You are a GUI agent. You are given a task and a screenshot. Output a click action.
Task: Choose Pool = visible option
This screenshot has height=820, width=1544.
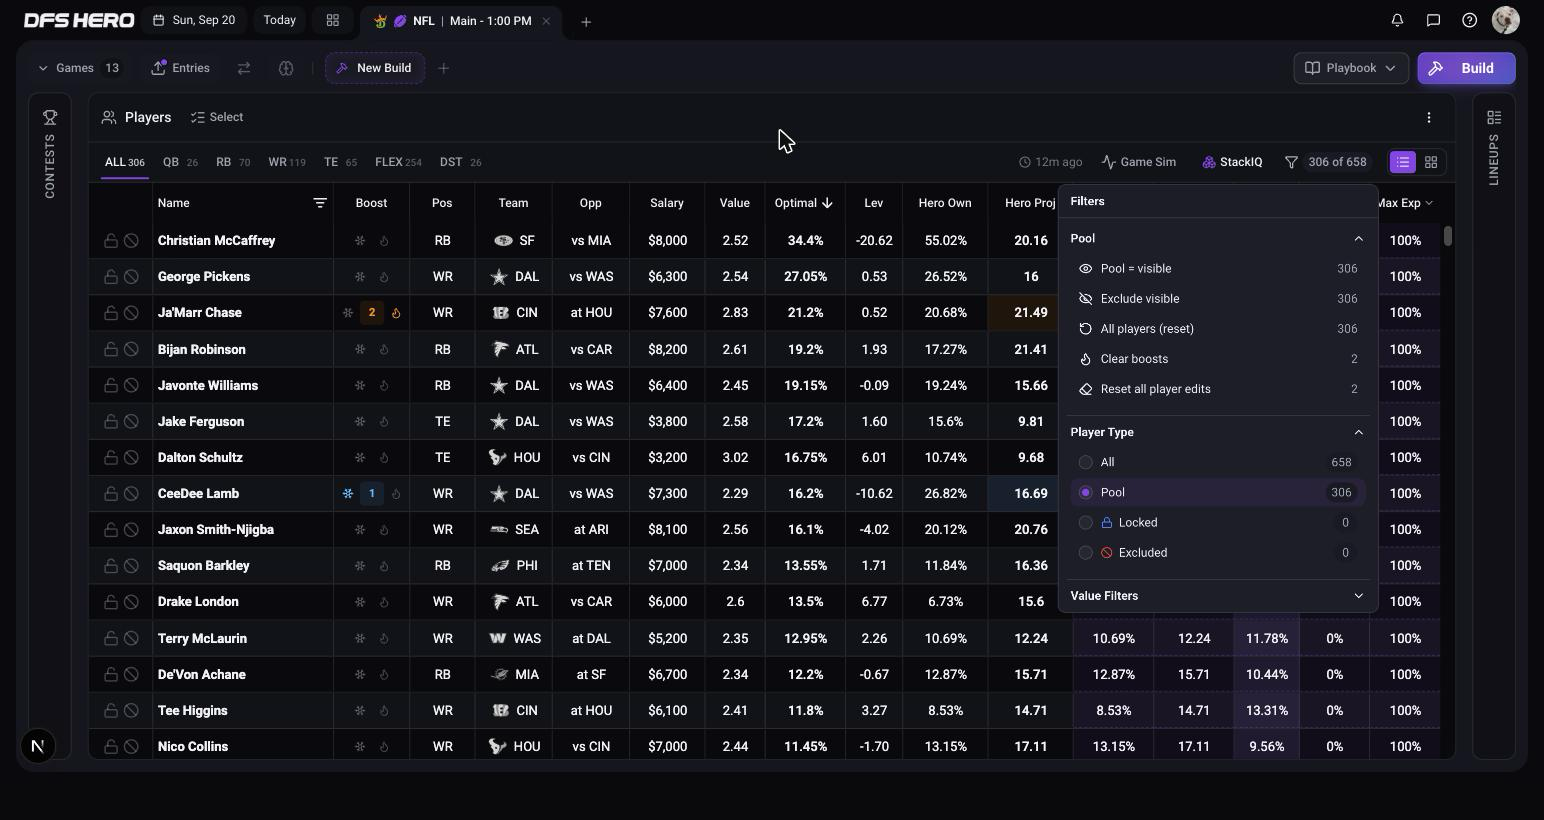pyautogui.click(x=1218, y=269)
